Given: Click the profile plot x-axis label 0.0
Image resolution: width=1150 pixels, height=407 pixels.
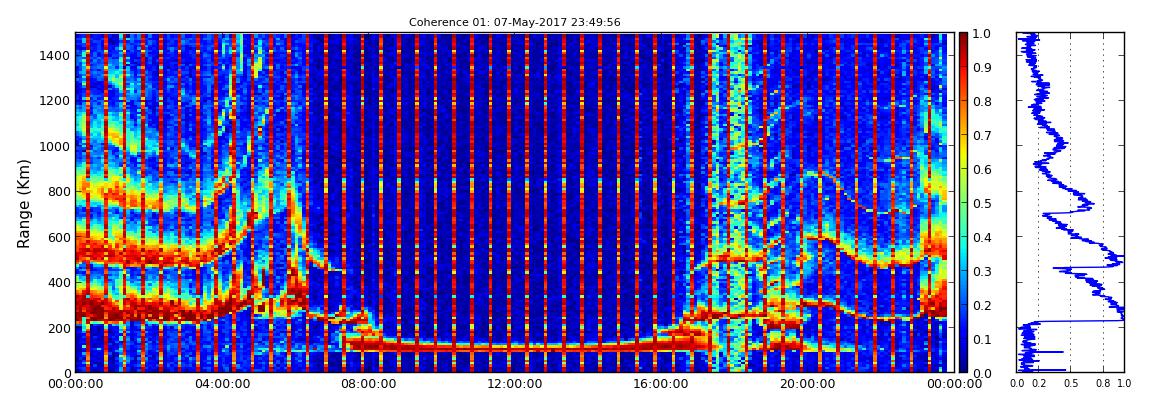Looking at the screenshot, I should point(1017,384).
